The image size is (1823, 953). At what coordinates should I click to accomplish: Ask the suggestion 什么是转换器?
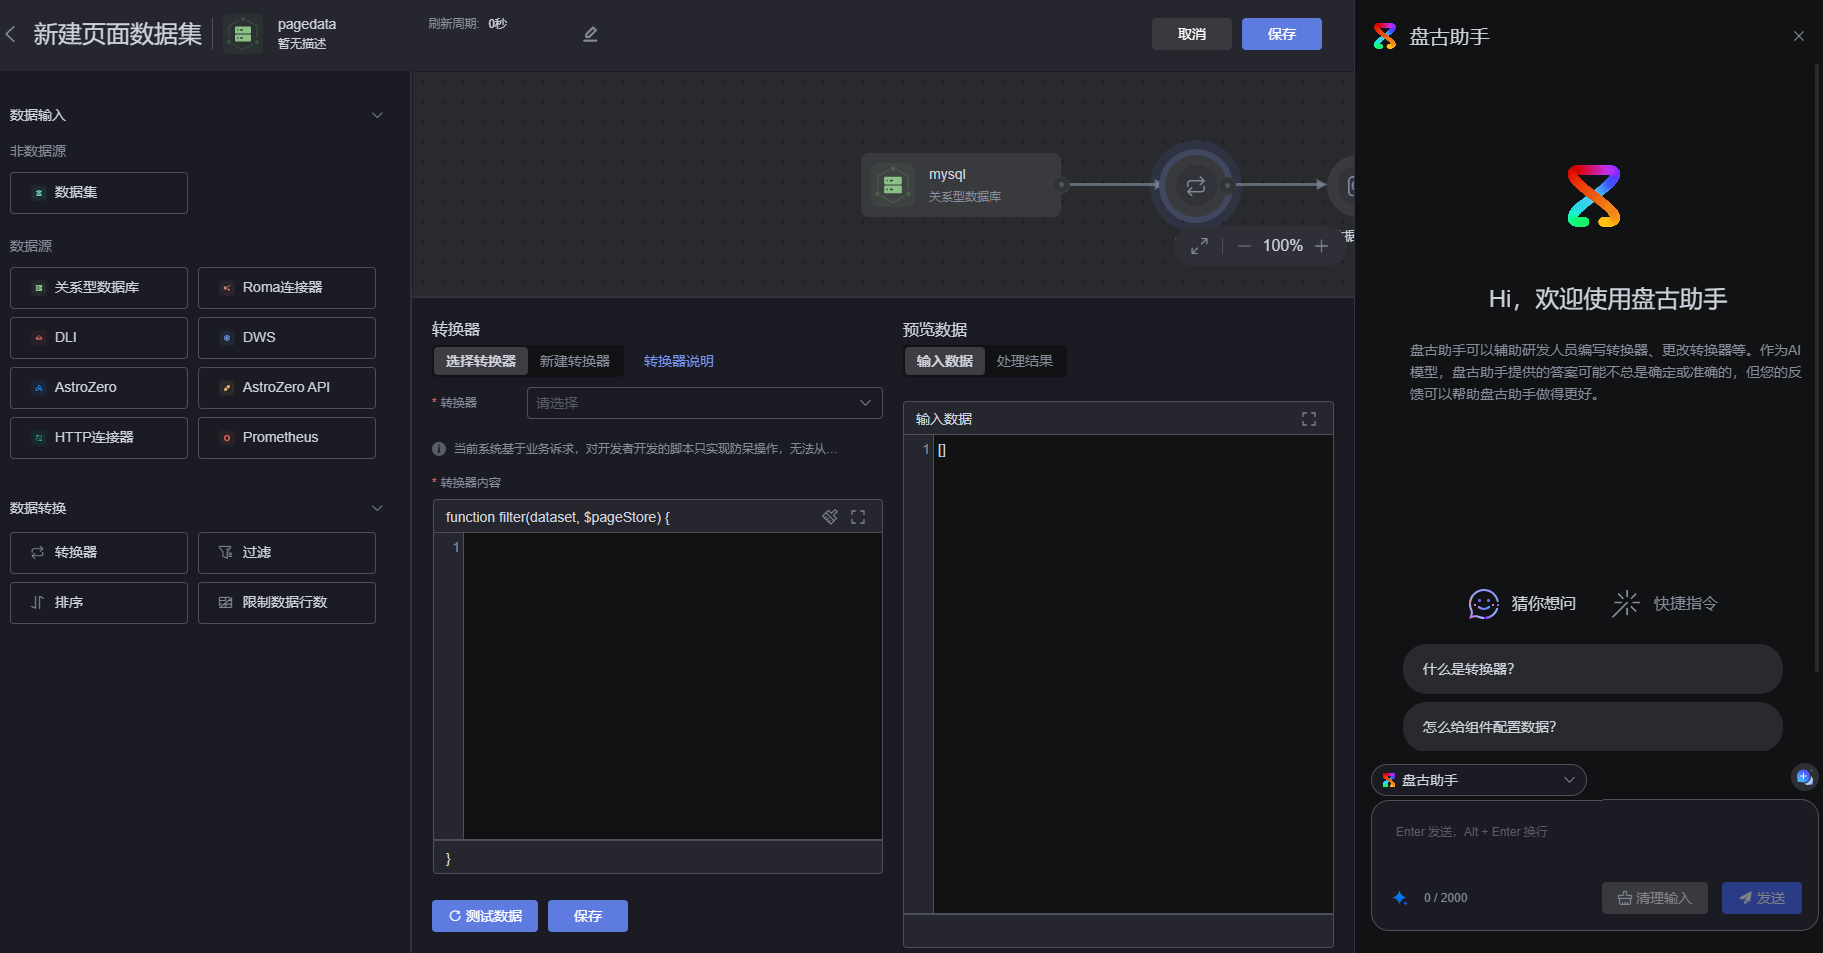click(x=1593, y=669)
